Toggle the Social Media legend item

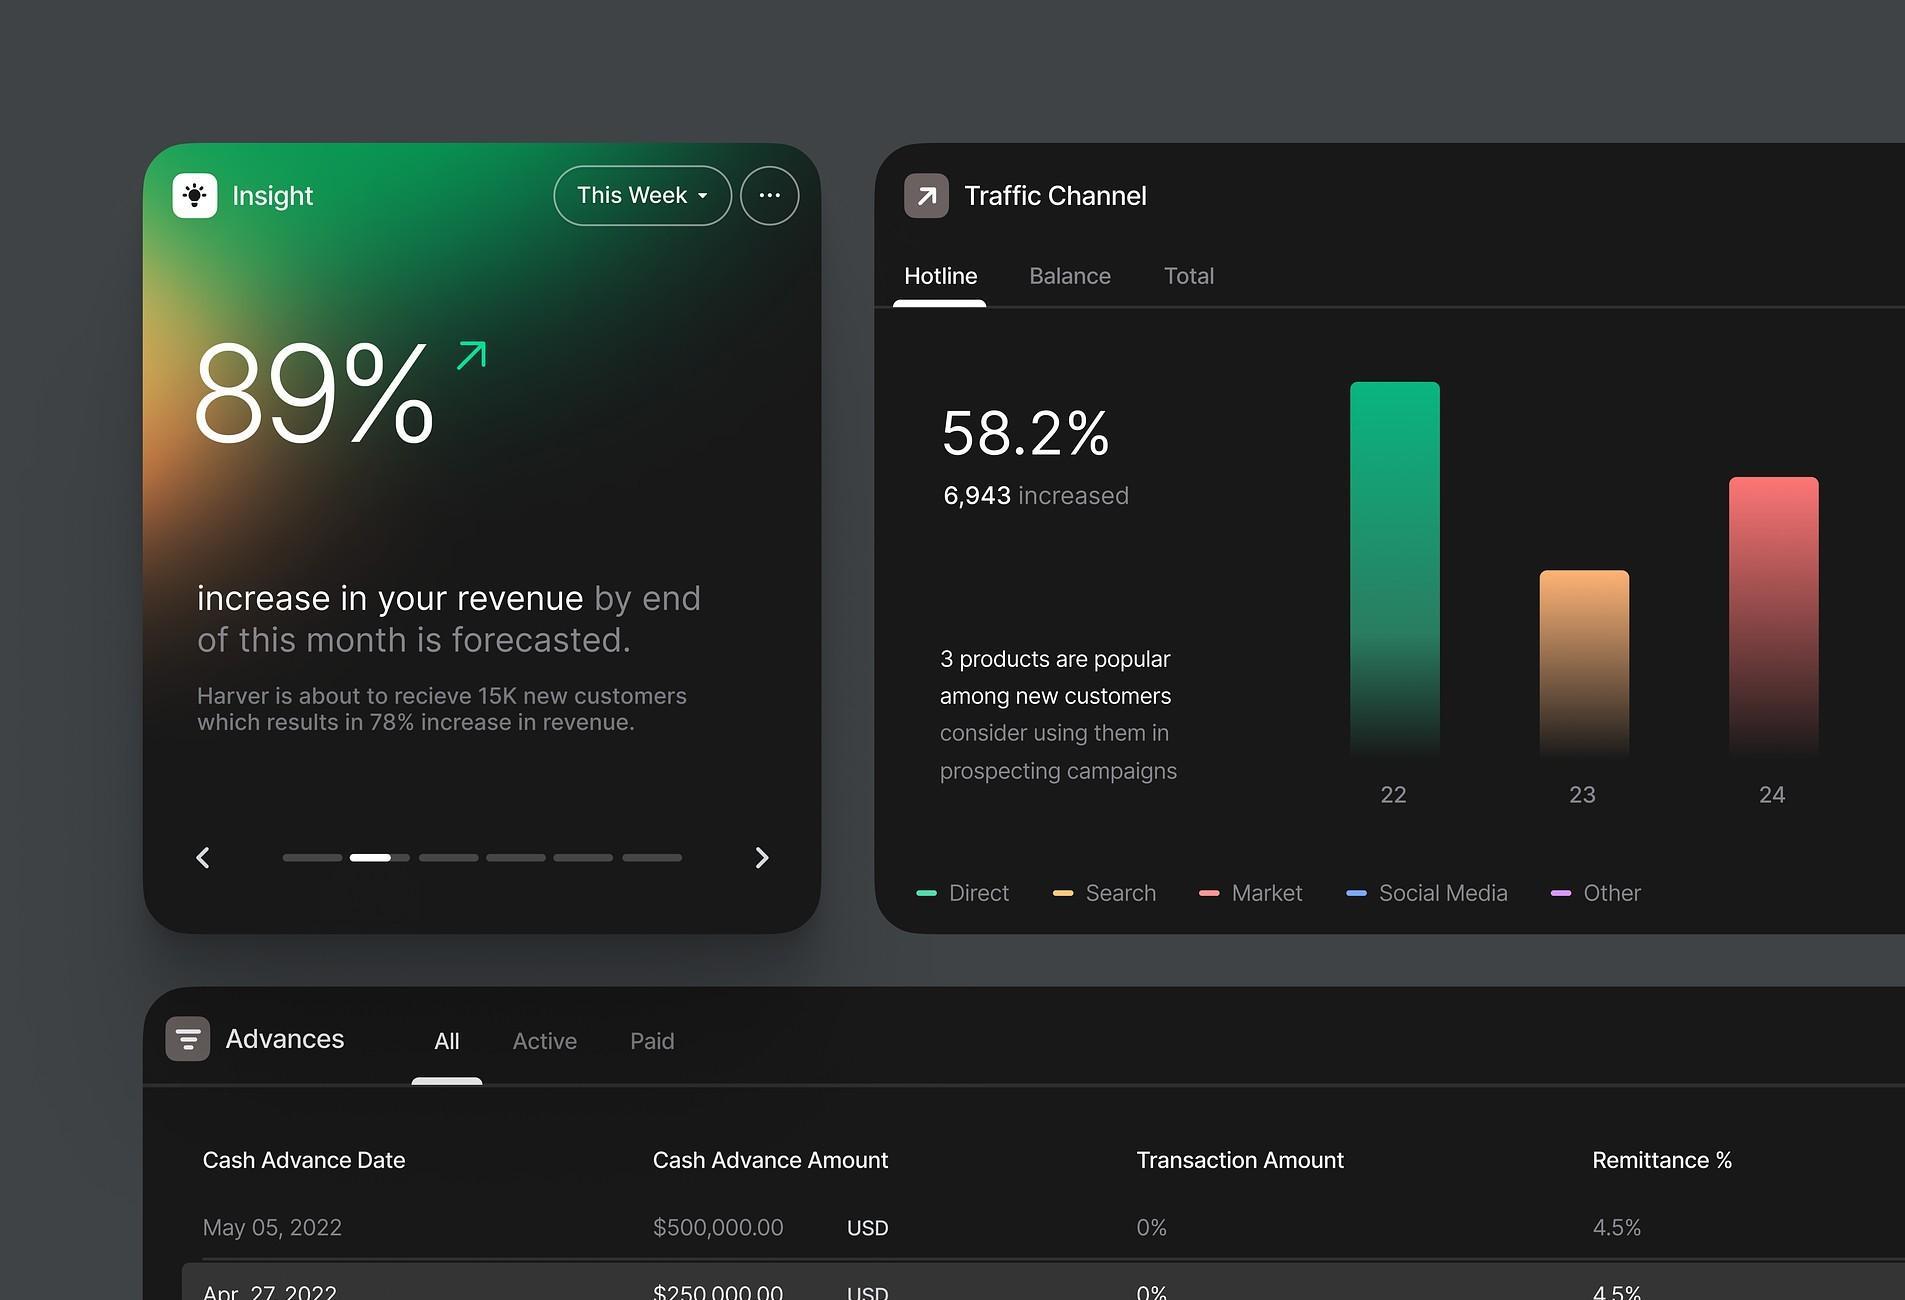(x=1426, y=893)
